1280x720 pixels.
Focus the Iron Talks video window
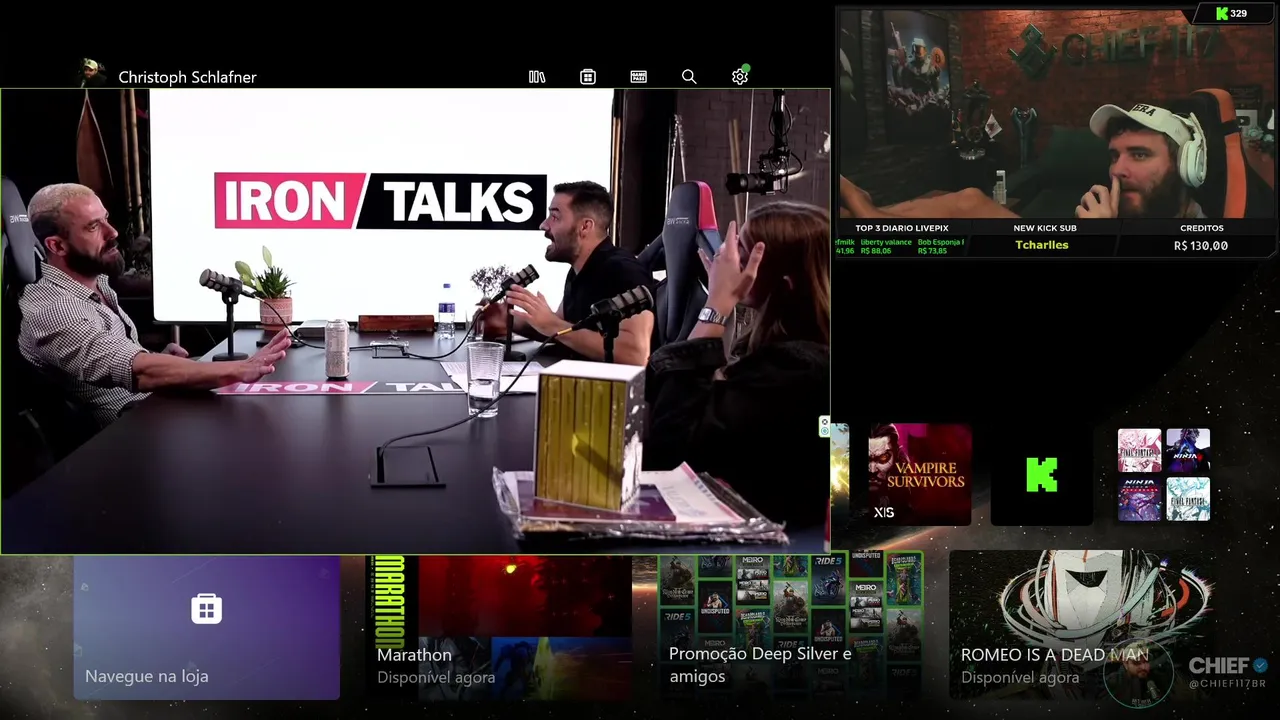coord(415,321)
